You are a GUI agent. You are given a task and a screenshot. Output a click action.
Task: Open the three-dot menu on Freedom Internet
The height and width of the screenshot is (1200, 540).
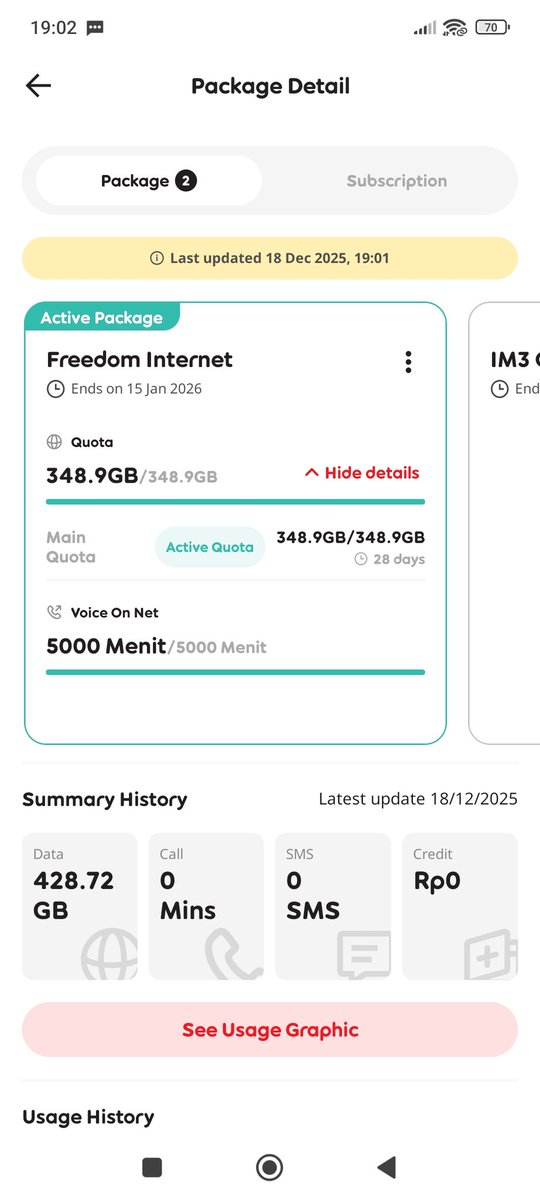click(x=408, y=362)
